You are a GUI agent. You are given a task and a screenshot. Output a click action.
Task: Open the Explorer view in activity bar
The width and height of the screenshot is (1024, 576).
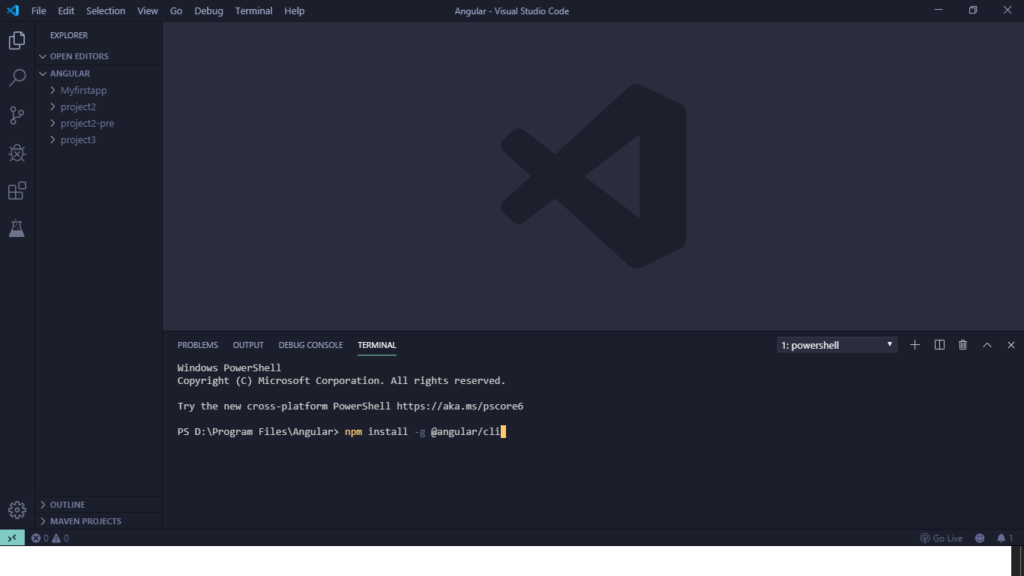point(17,40)
